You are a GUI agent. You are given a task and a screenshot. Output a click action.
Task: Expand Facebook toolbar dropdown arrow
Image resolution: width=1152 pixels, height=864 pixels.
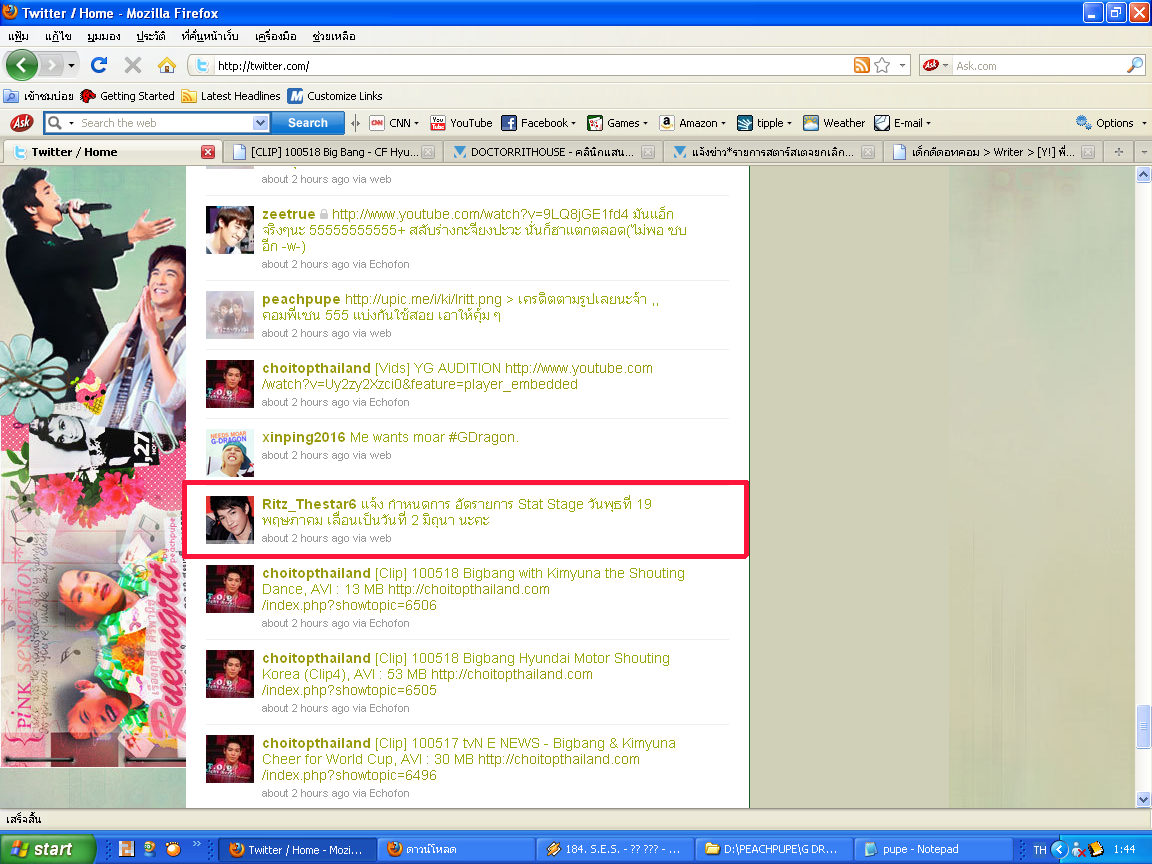[x=573, y=123]
